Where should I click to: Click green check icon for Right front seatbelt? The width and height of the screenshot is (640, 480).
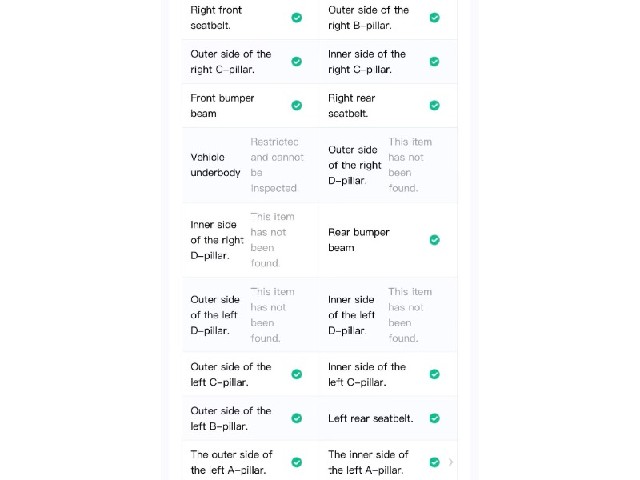(x=297, y=18)
